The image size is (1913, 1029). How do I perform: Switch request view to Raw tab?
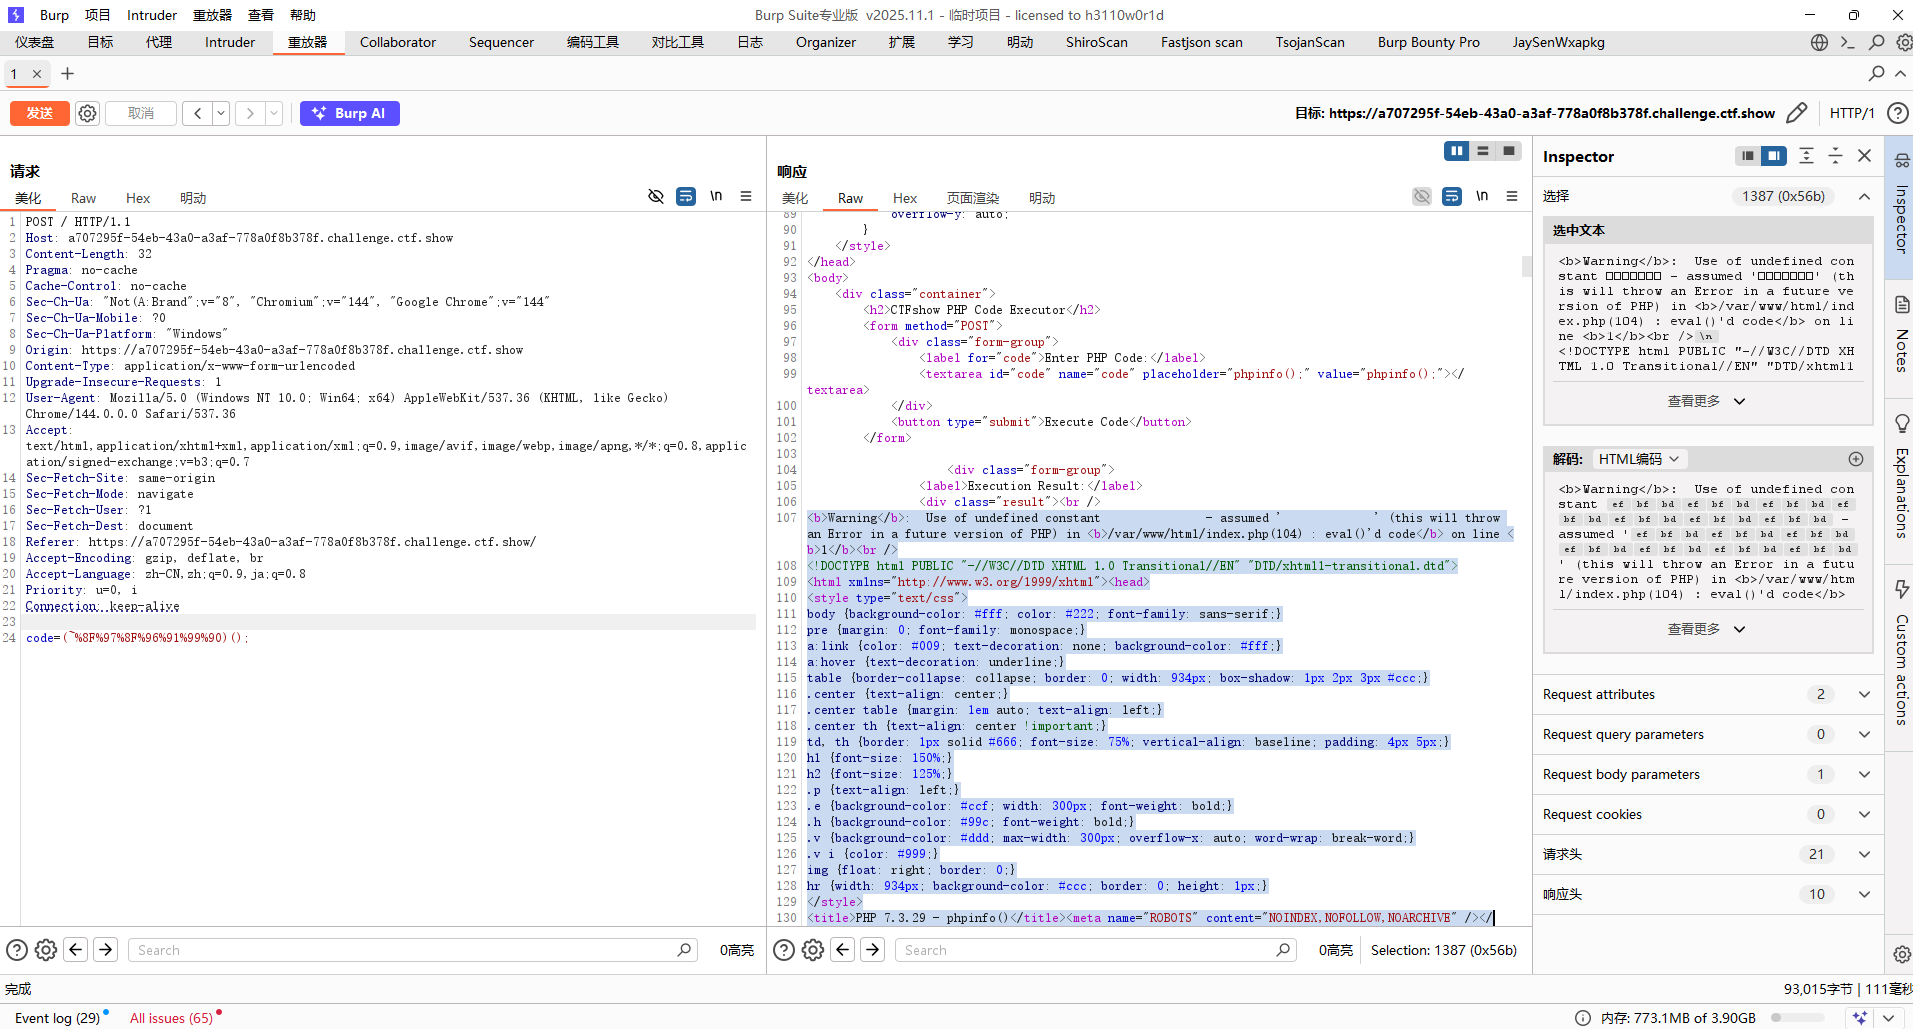pos(84,198)
